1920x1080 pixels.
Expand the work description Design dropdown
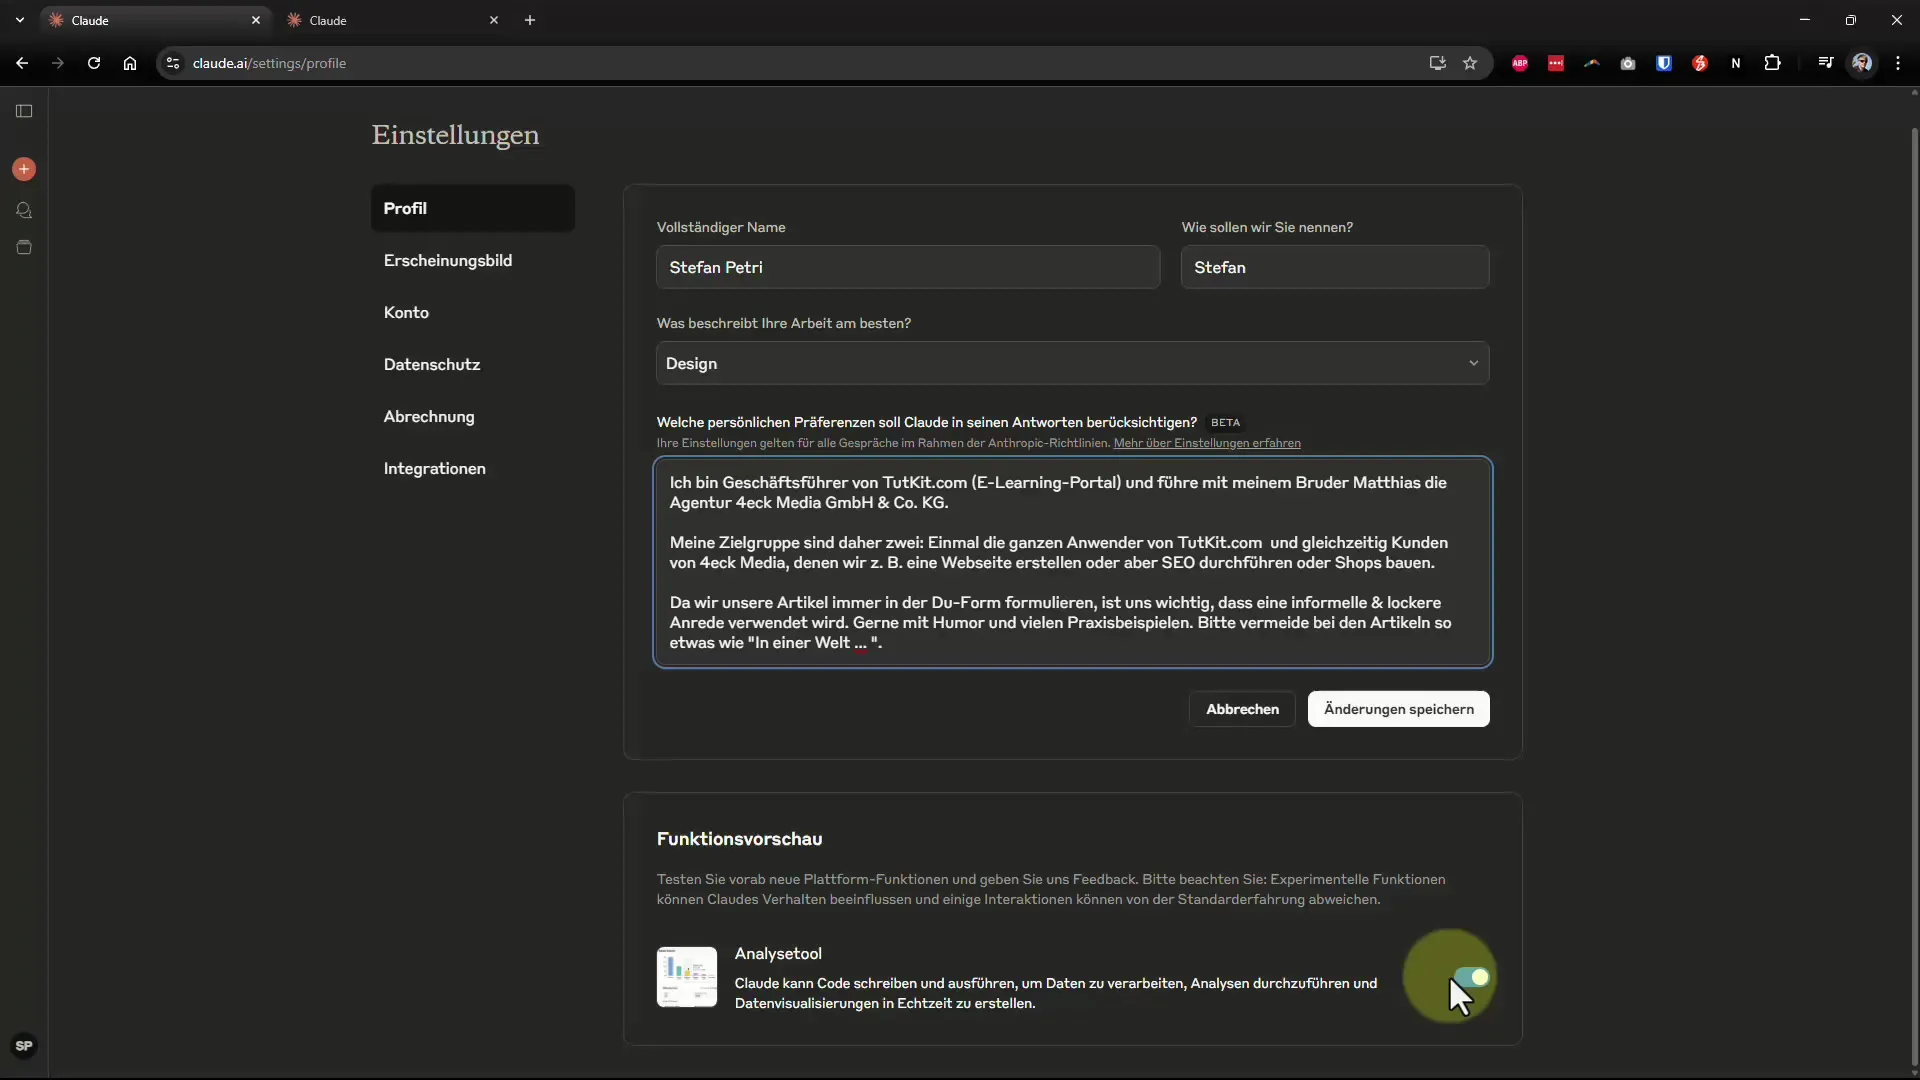[1073, 363]
